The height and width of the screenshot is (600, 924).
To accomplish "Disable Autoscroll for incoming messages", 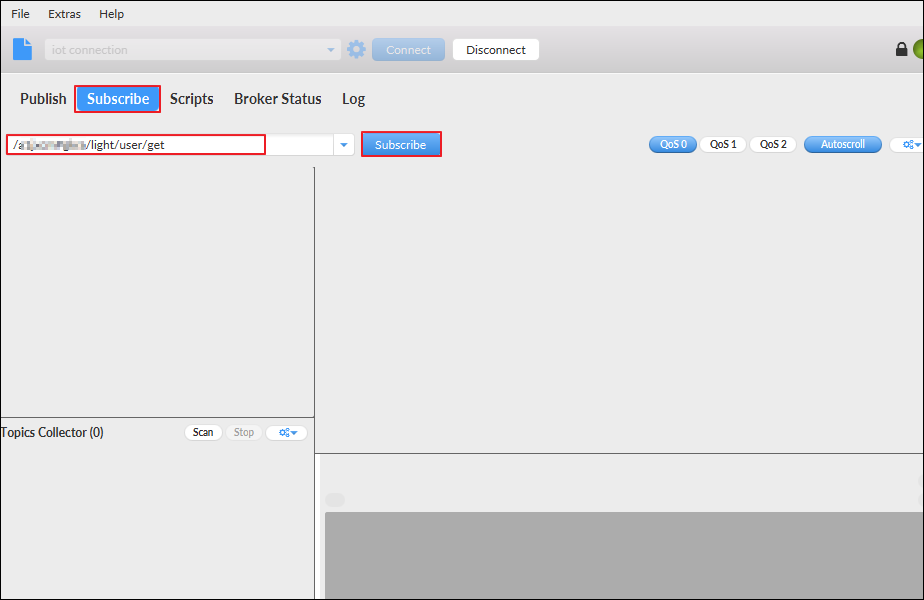I will [842, 144].
